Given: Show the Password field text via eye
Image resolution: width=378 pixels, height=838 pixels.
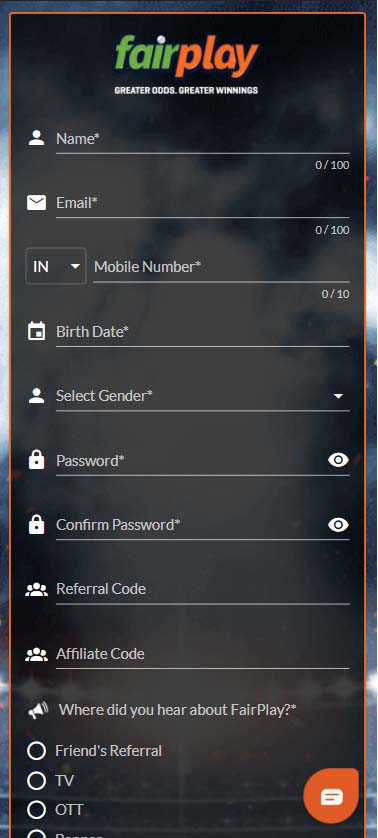Looking at the screenshot, I should [x=338, y=460].
